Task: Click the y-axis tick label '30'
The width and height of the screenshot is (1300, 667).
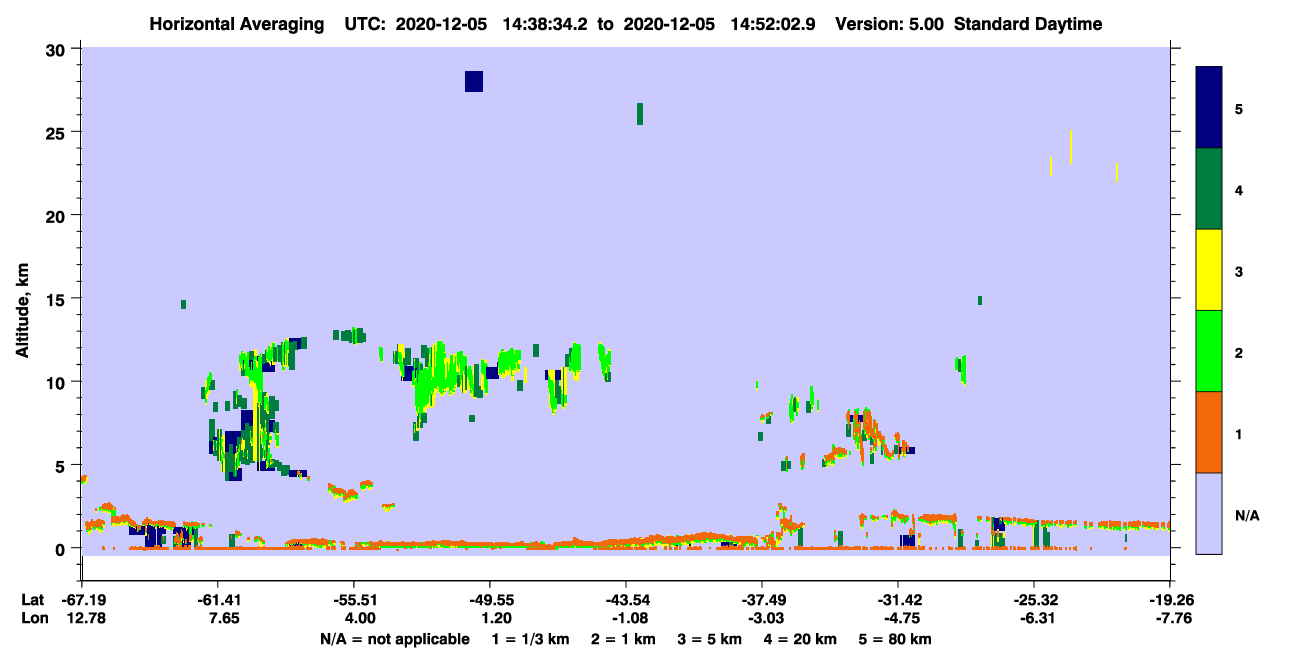Action: (x=58, y=49)
